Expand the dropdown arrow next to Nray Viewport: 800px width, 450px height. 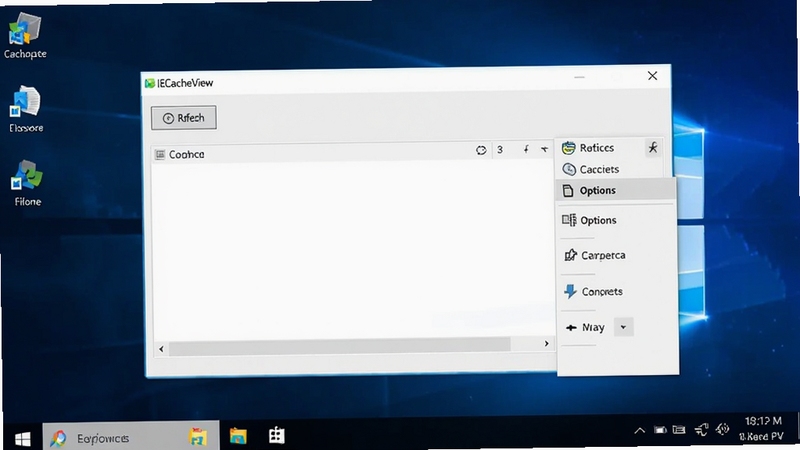click(x=623, y=327)
